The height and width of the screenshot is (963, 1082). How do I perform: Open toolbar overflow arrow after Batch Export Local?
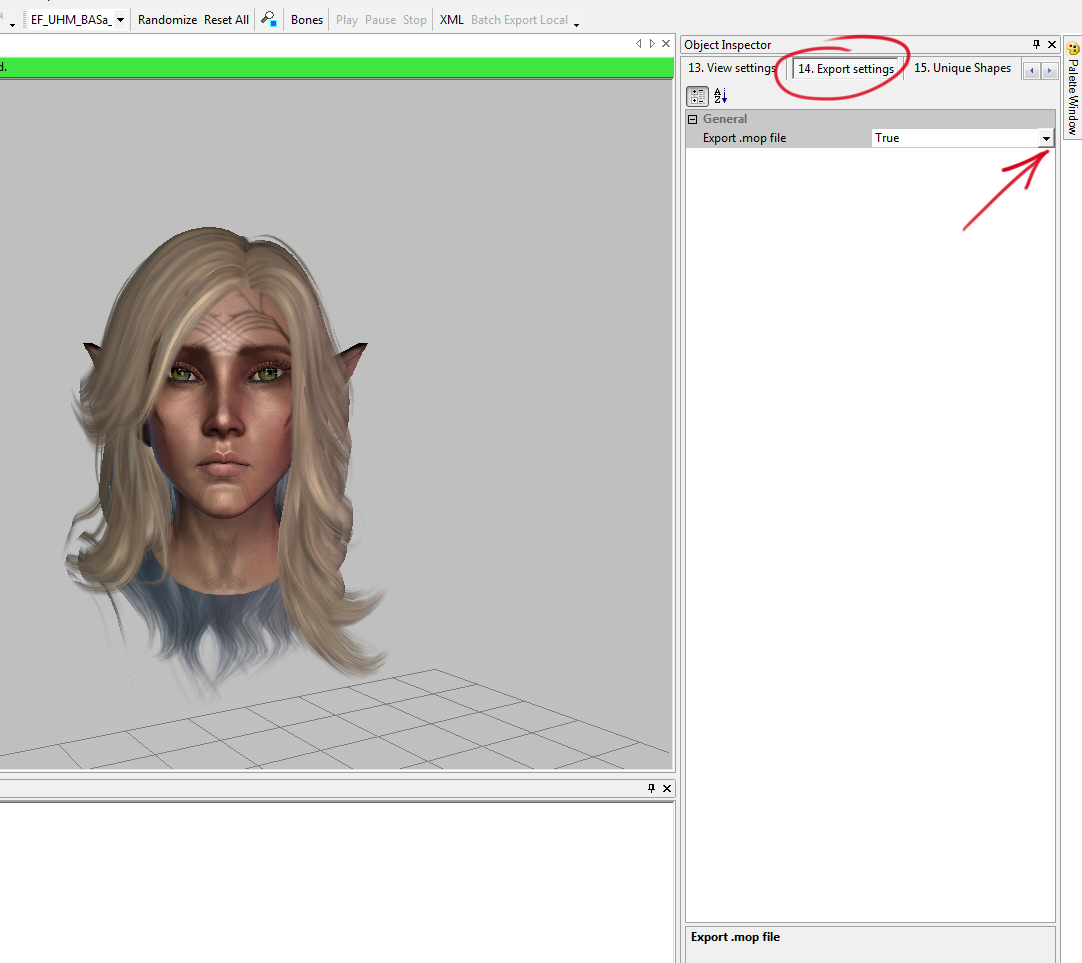[576, 25]
